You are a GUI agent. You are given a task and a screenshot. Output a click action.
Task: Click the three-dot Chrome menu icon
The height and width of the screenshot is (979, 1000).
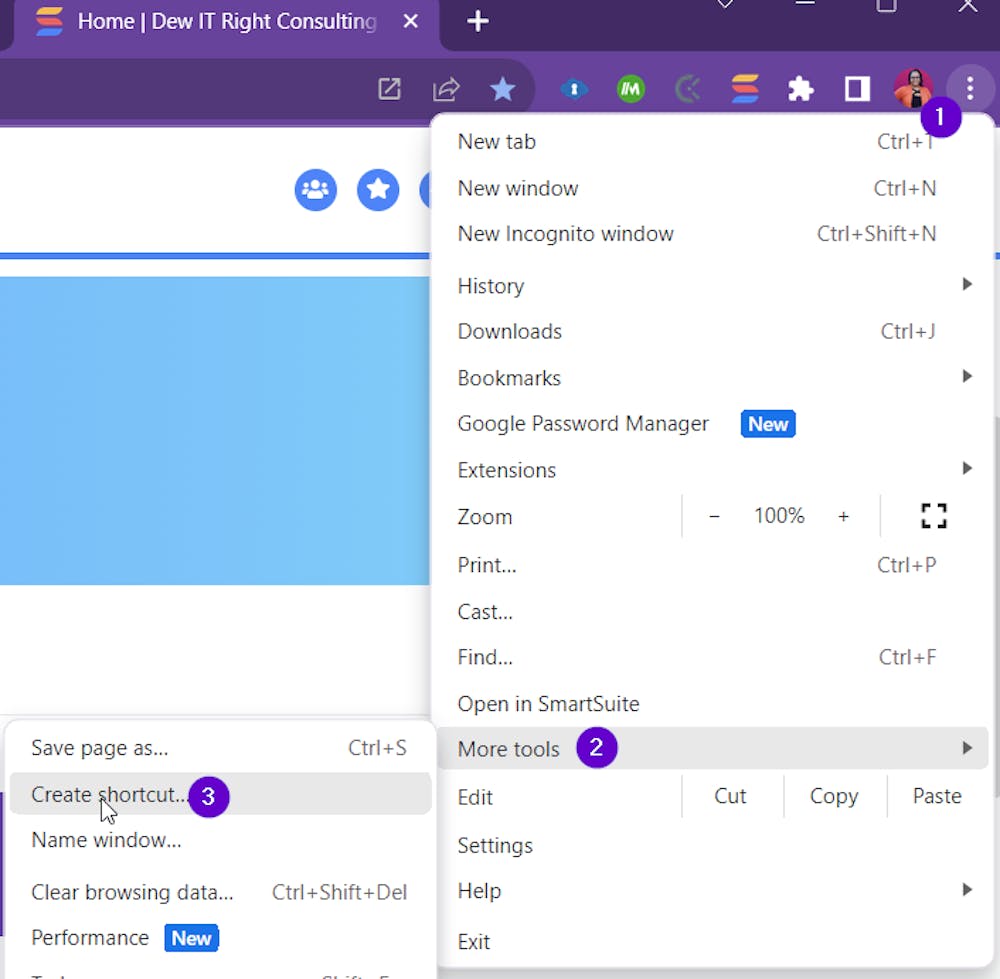pos(969,89)
